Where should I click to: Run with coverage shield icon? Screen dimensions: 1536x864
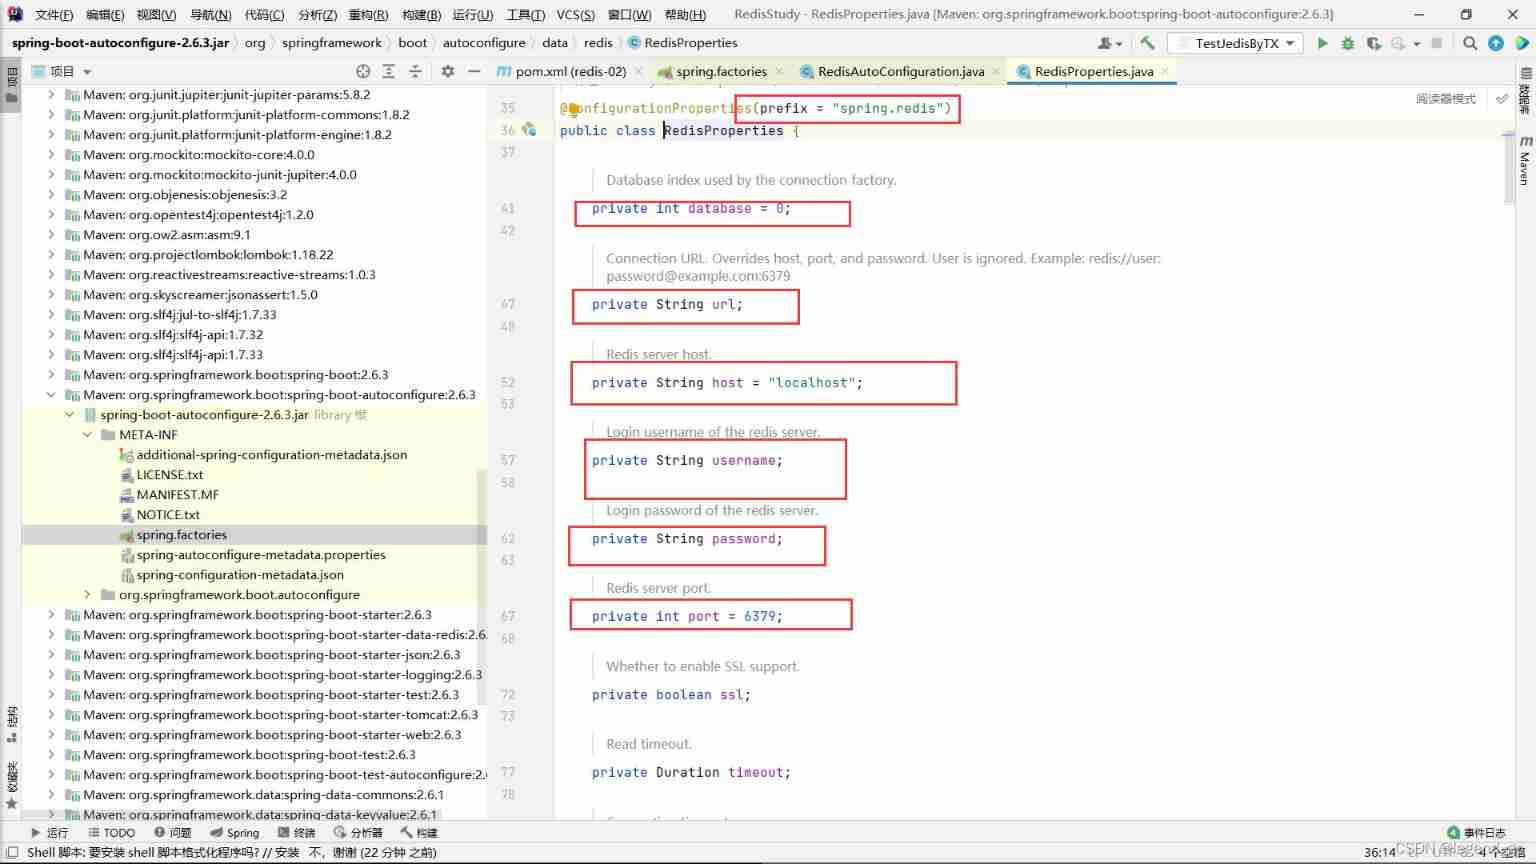1374,43
